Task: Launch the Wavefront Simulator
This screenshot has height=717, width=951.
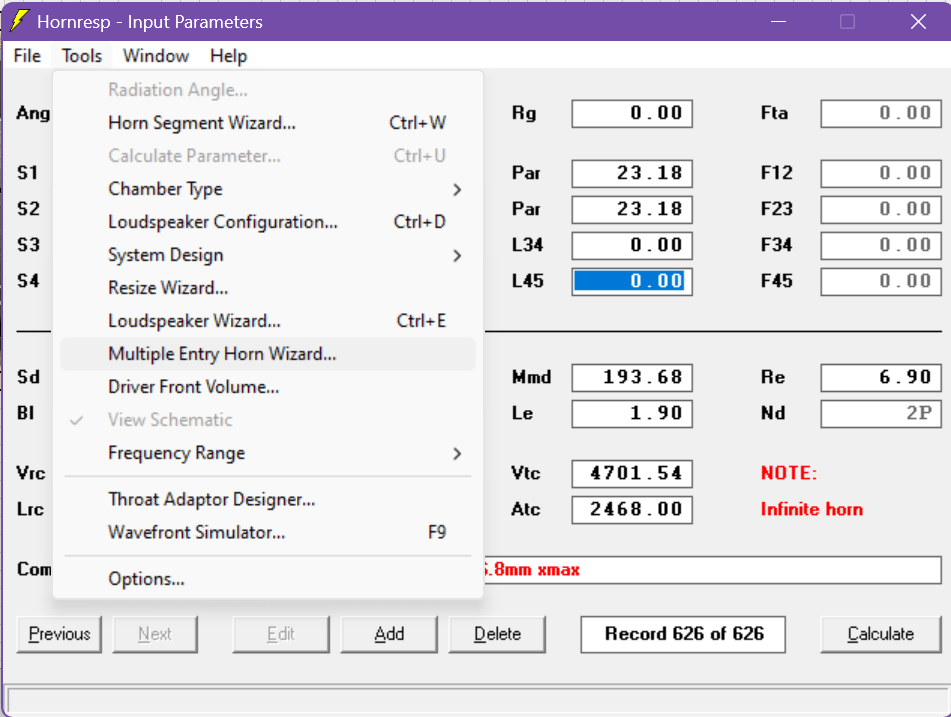Action: 268,533
